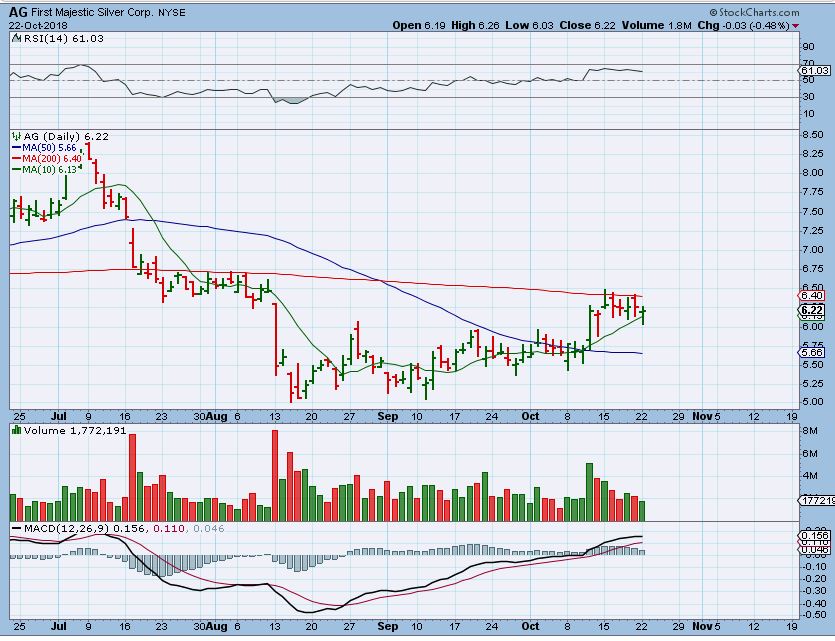Viewport: 835px width, 641px height.
Task: Click the bold 6.22 last-price tag on the right axis
Action: pos(813,310)
